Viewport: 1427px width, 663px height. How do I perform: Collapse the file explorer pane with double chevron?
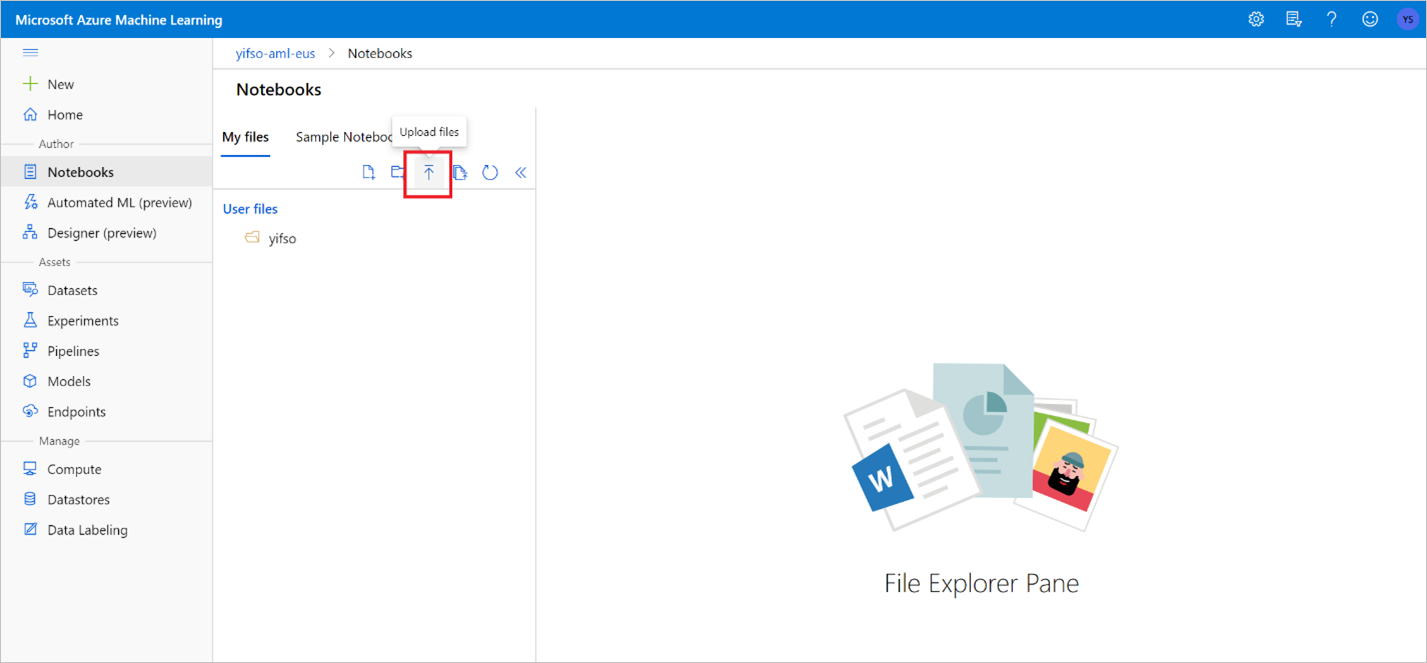520,172
